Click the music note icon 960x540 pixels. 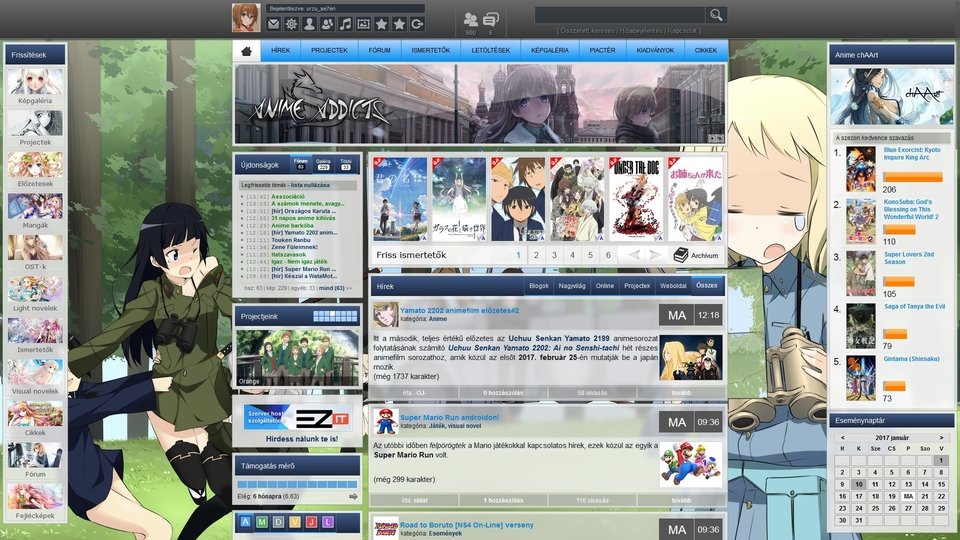[x=345, y=24]
